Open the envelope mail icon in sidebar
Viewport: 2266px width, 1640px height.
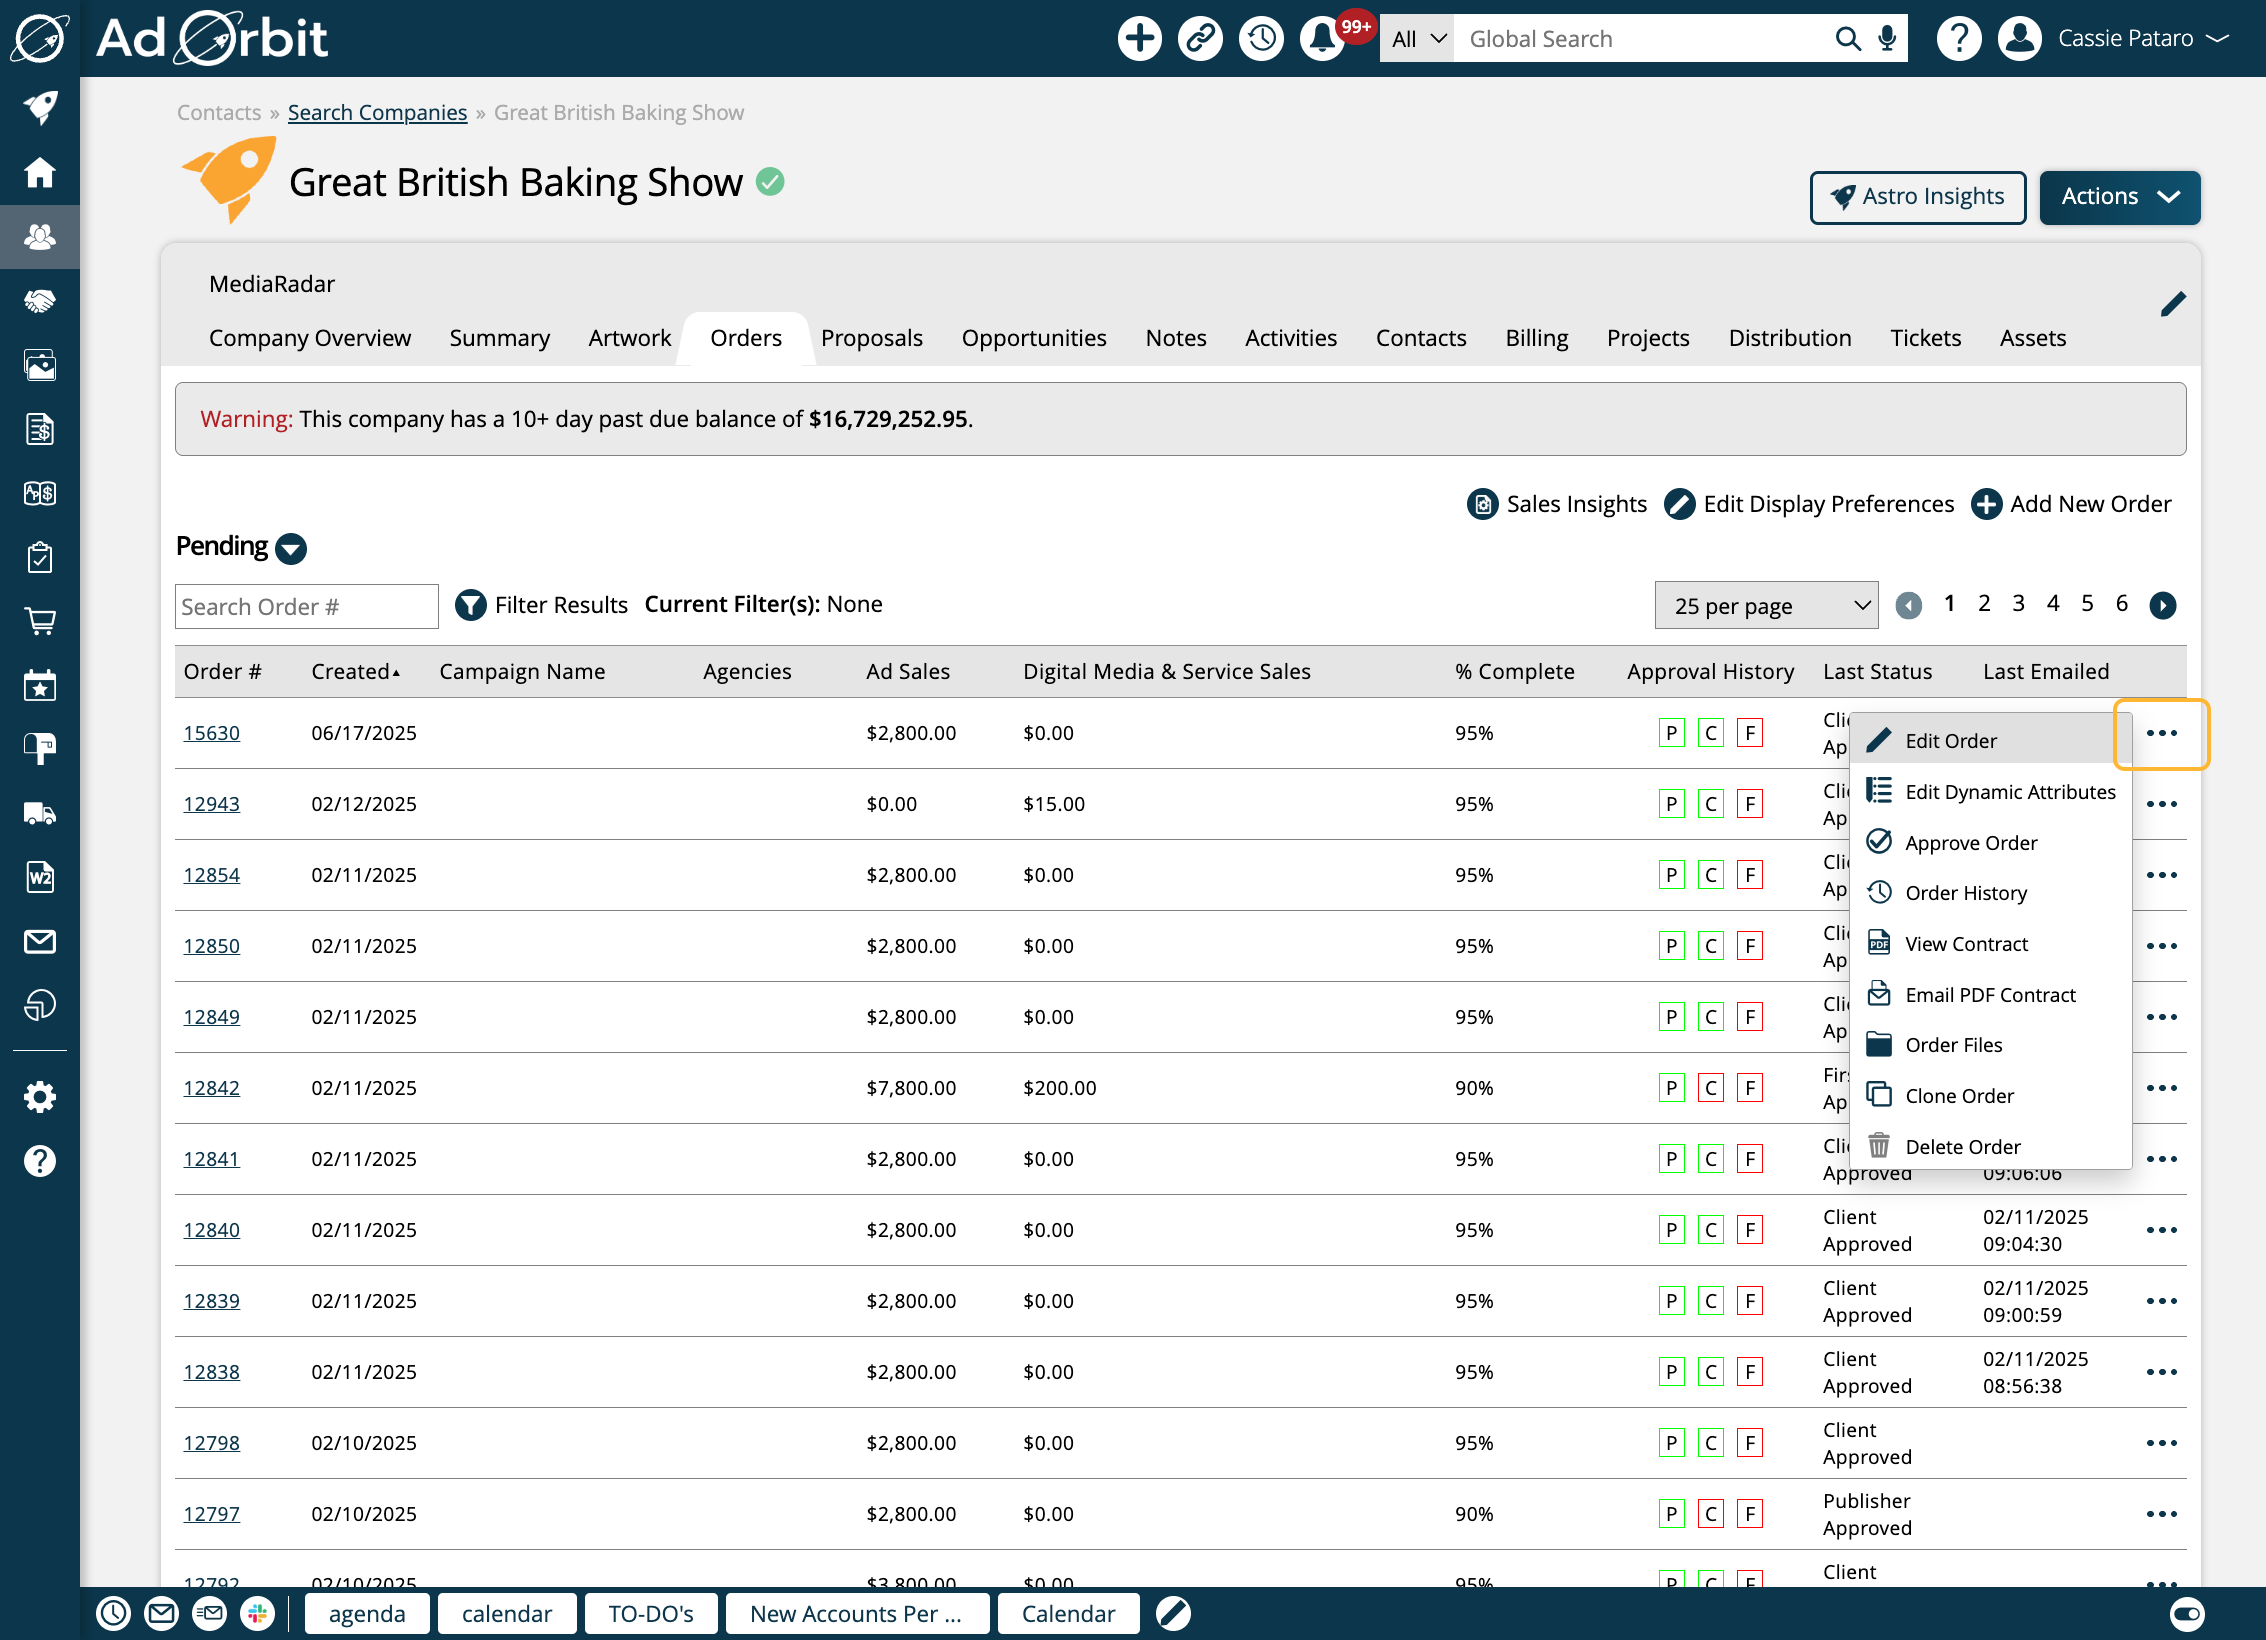(x=40, y=941)
